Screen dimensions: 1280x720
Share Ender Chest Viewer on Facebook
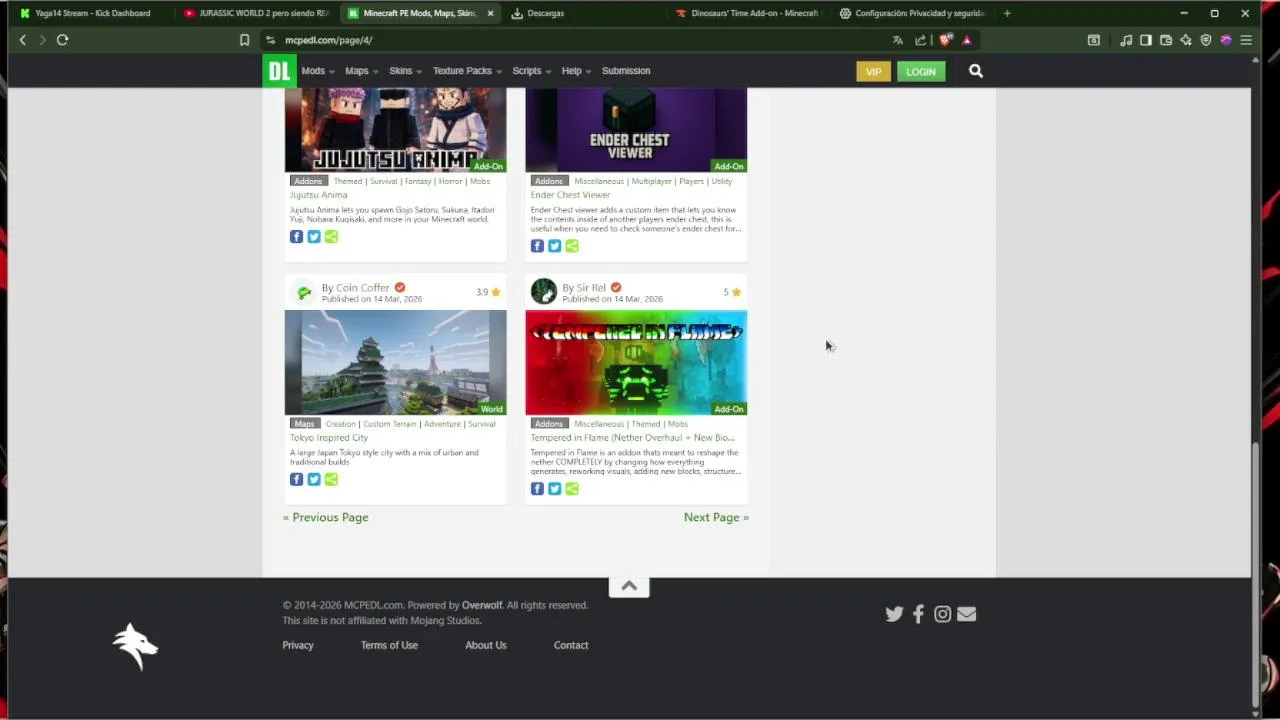[537, 246]
